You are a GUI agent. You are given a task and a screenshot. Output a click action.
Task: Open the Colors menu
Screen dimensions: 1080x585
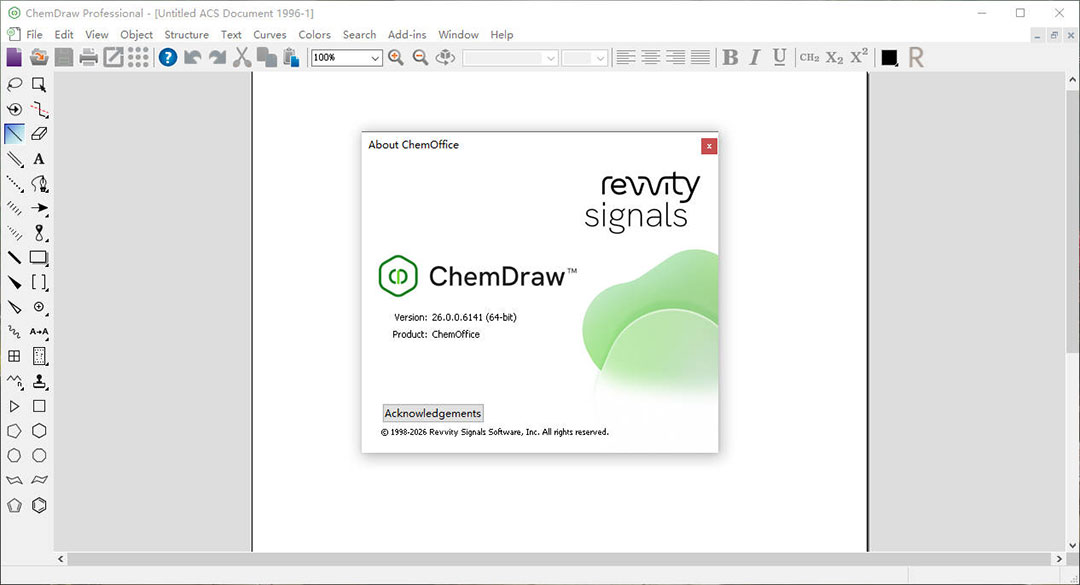tap(314, 34)
